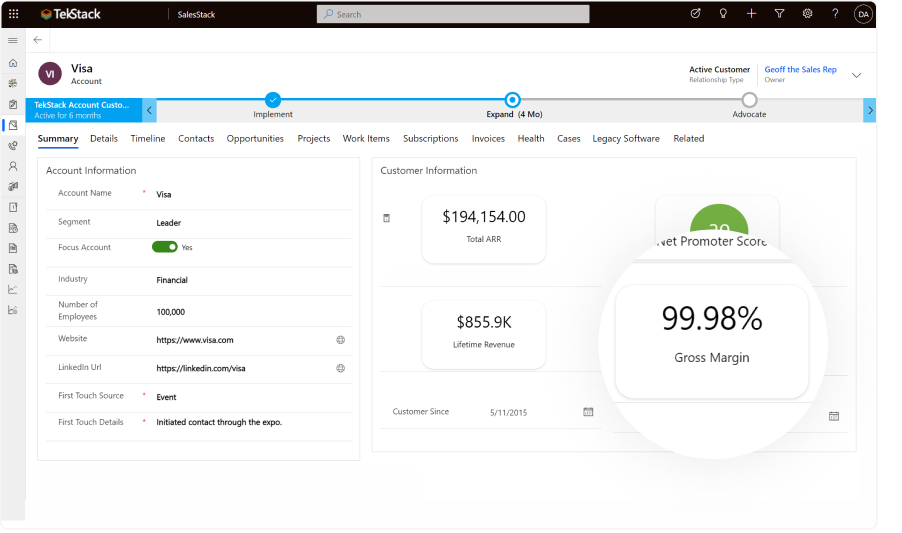Image resolution: width=902 pixels, height=533 pixels.
Task: Switch to the Contacts tab
Action: click(196, 139)
